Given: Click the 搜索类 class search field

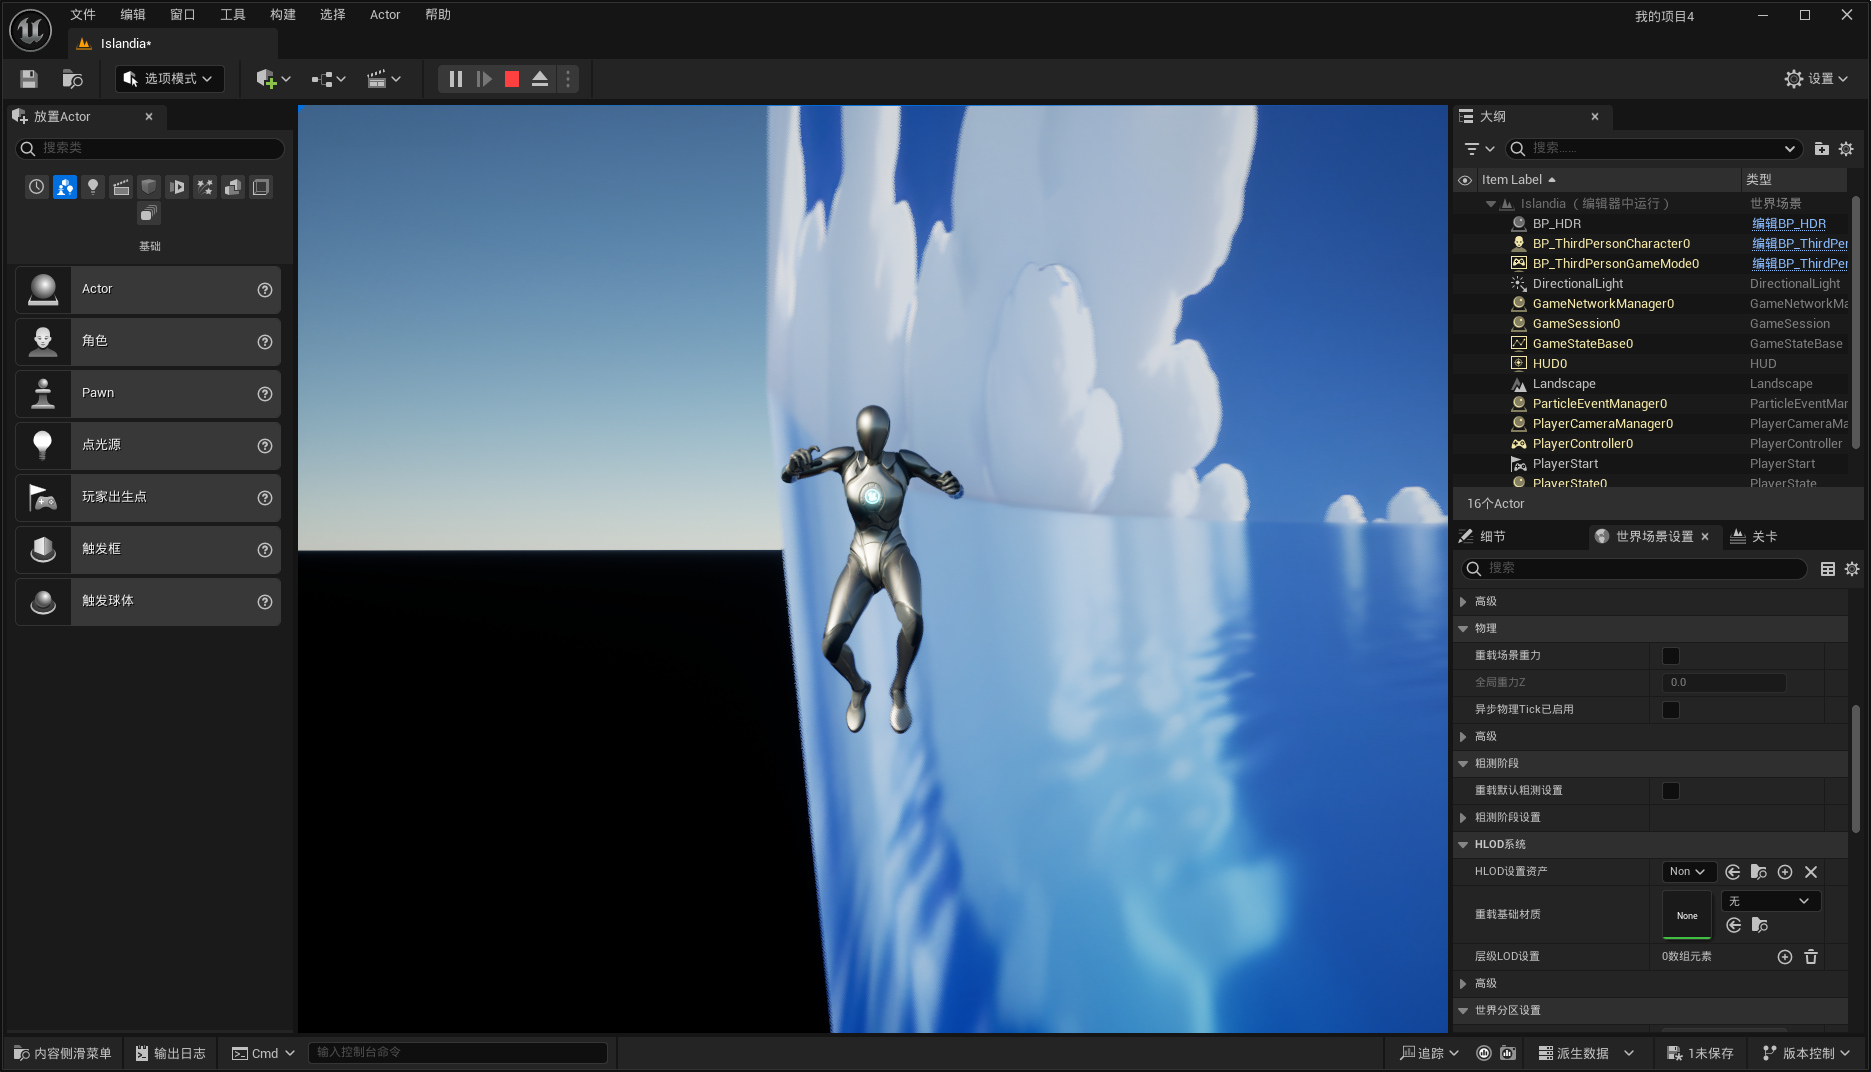Looking at the screenshot, I should click(150, 148).
